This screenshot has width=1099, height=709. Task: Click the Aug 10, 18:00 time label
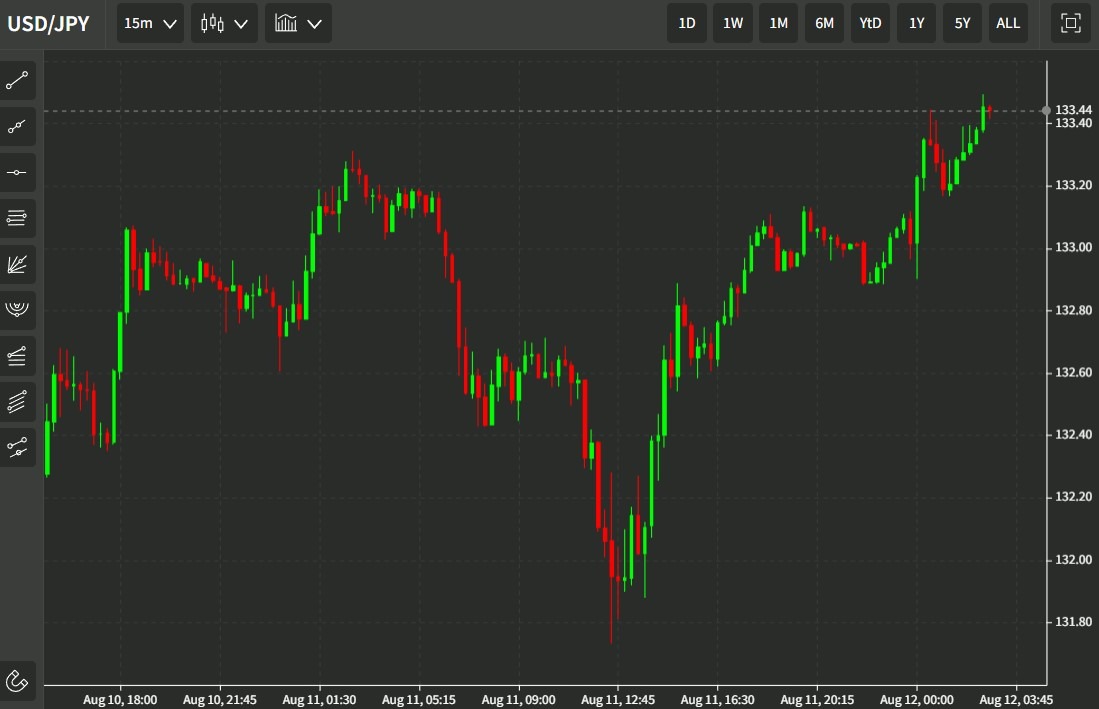tap(120, 699)
